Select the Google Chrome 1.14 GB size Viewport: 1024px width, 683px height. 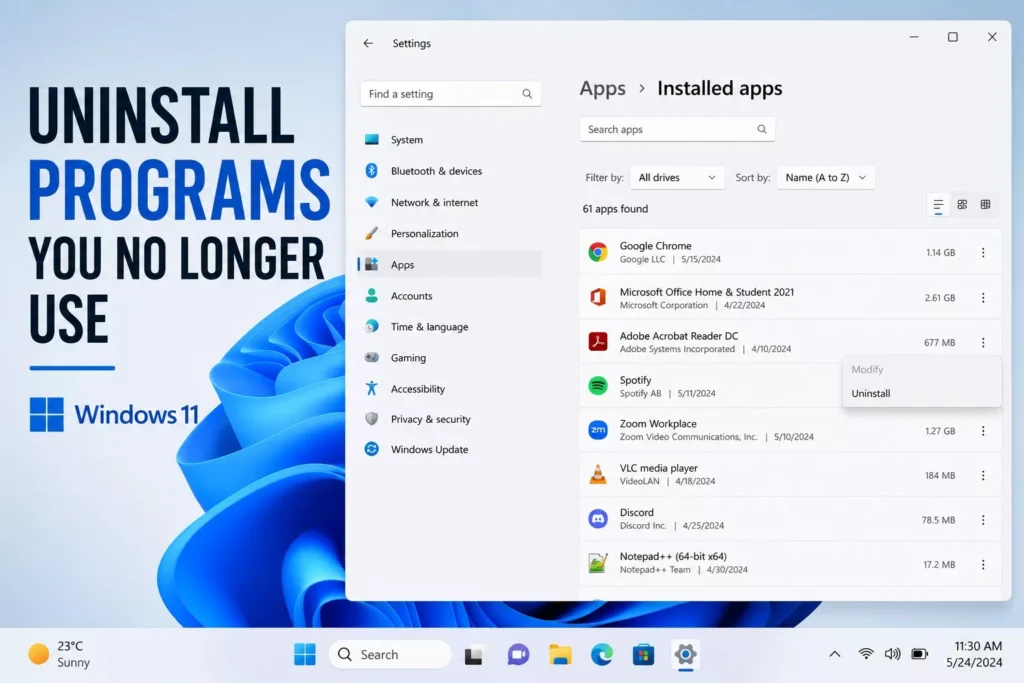pyautogui.click(x=940, y=253)
